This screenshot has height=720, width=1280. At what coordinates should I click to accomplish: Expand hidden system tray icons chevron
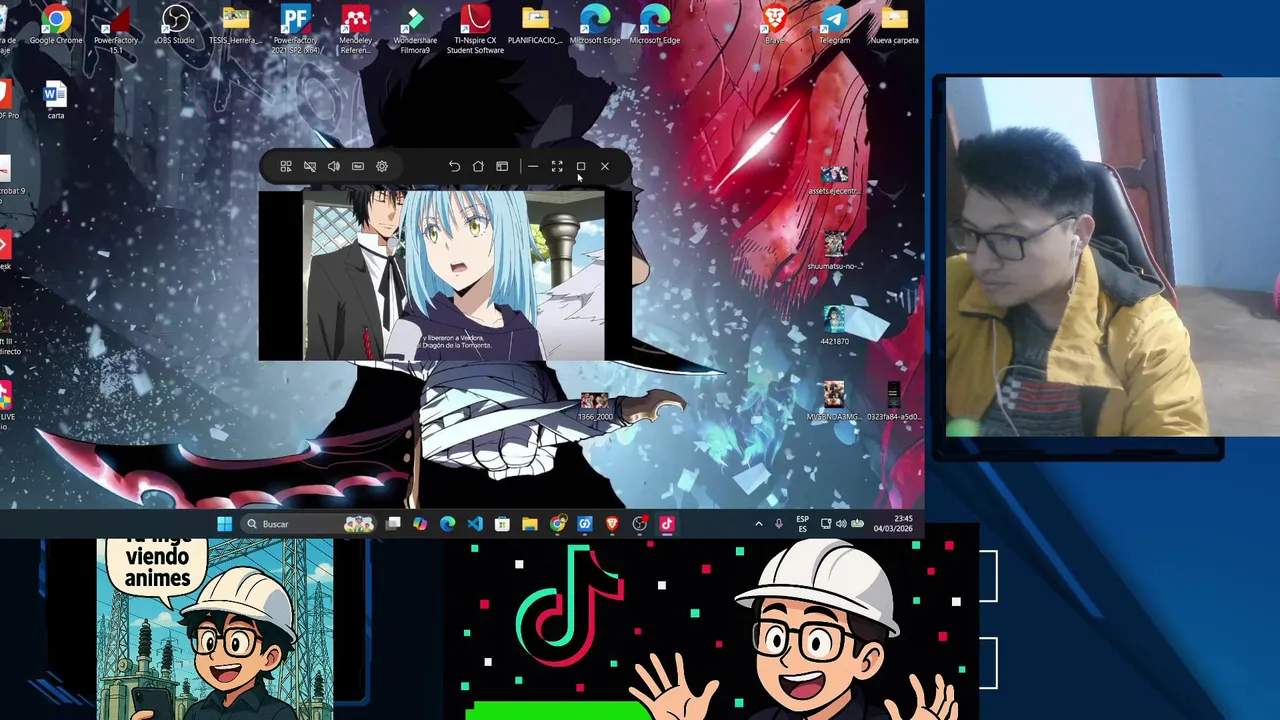coord(758,524)
